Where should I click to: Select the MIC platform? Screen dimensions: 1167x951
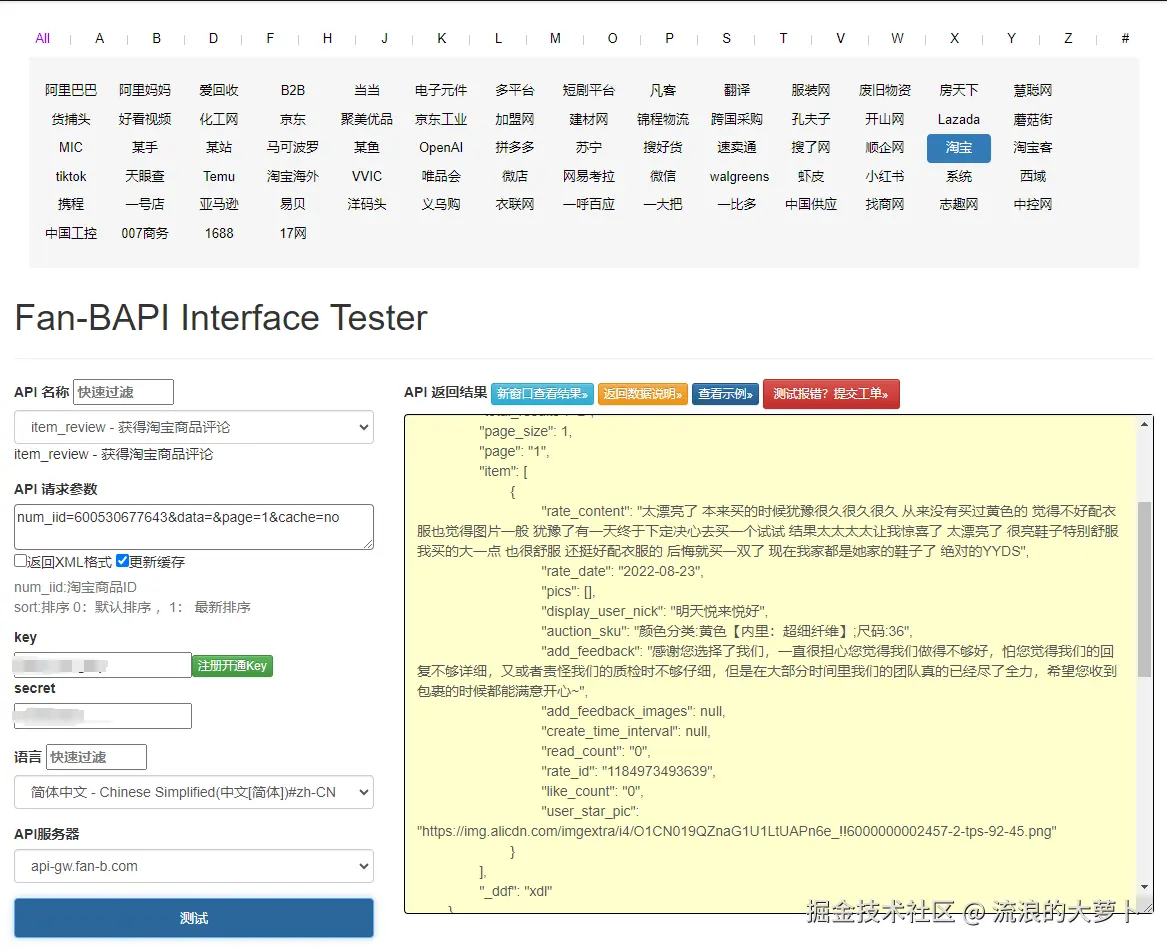(x=71, y=147)
